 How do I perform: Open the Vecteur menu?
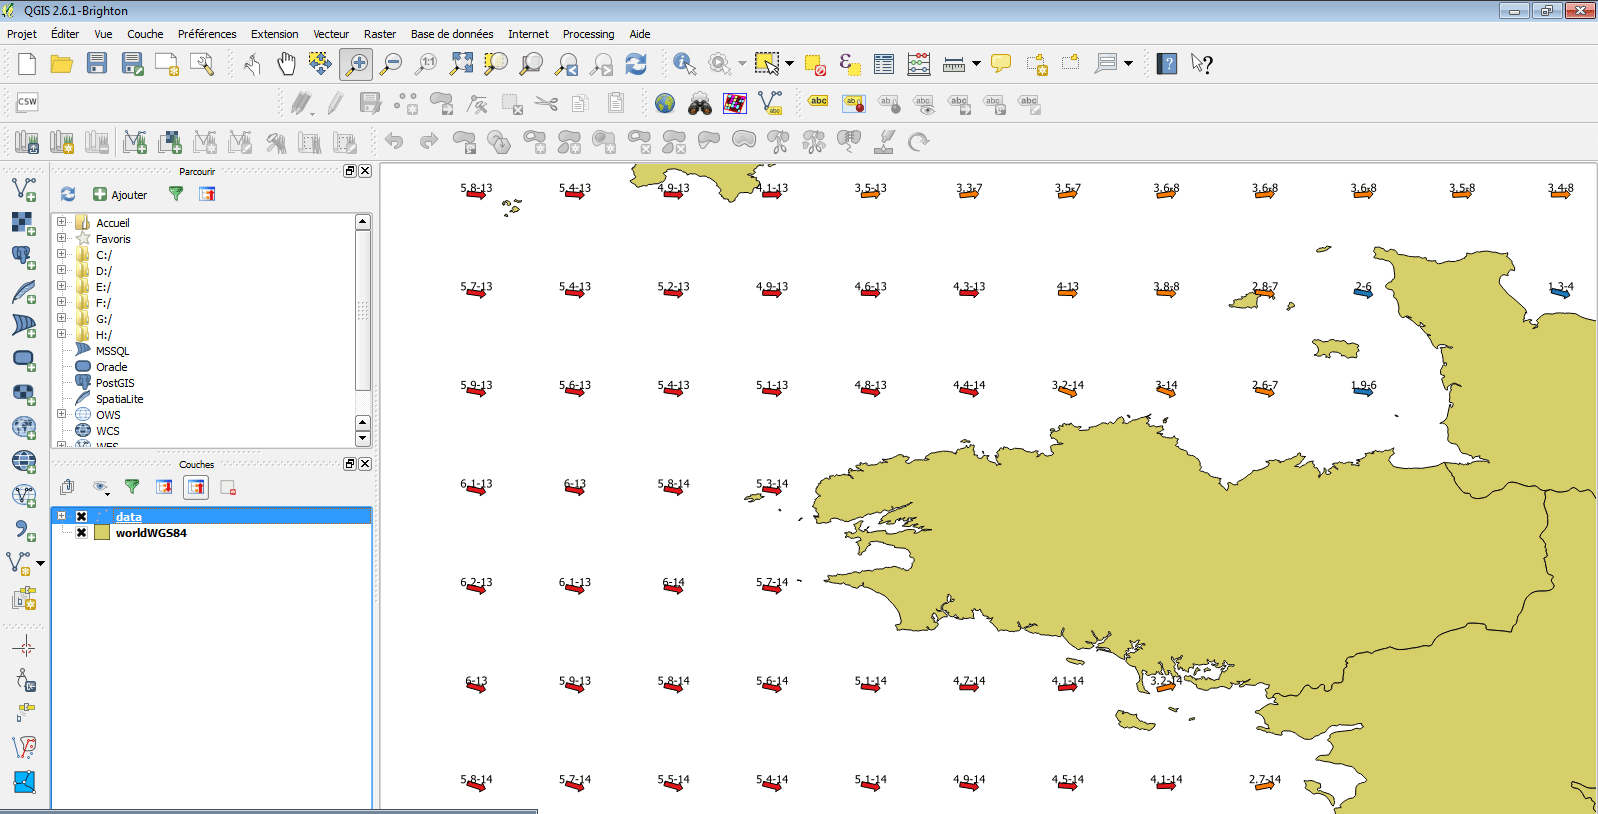tap(331, 34)
